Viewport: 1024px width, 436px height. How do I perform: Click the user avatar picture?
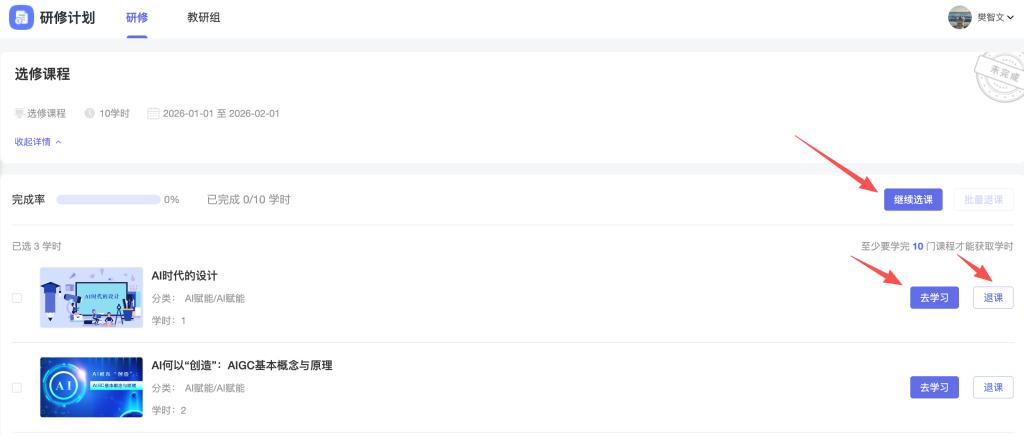[x=959, y=17]
